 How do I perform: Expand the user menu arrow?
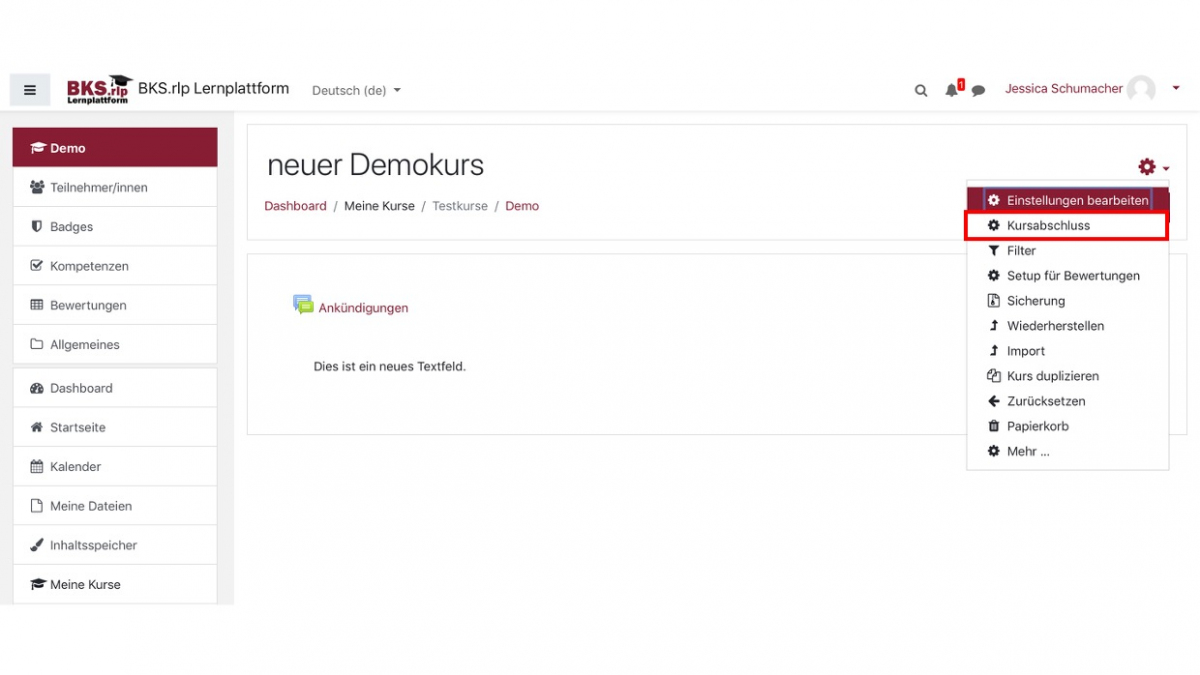click(1176, 88)
